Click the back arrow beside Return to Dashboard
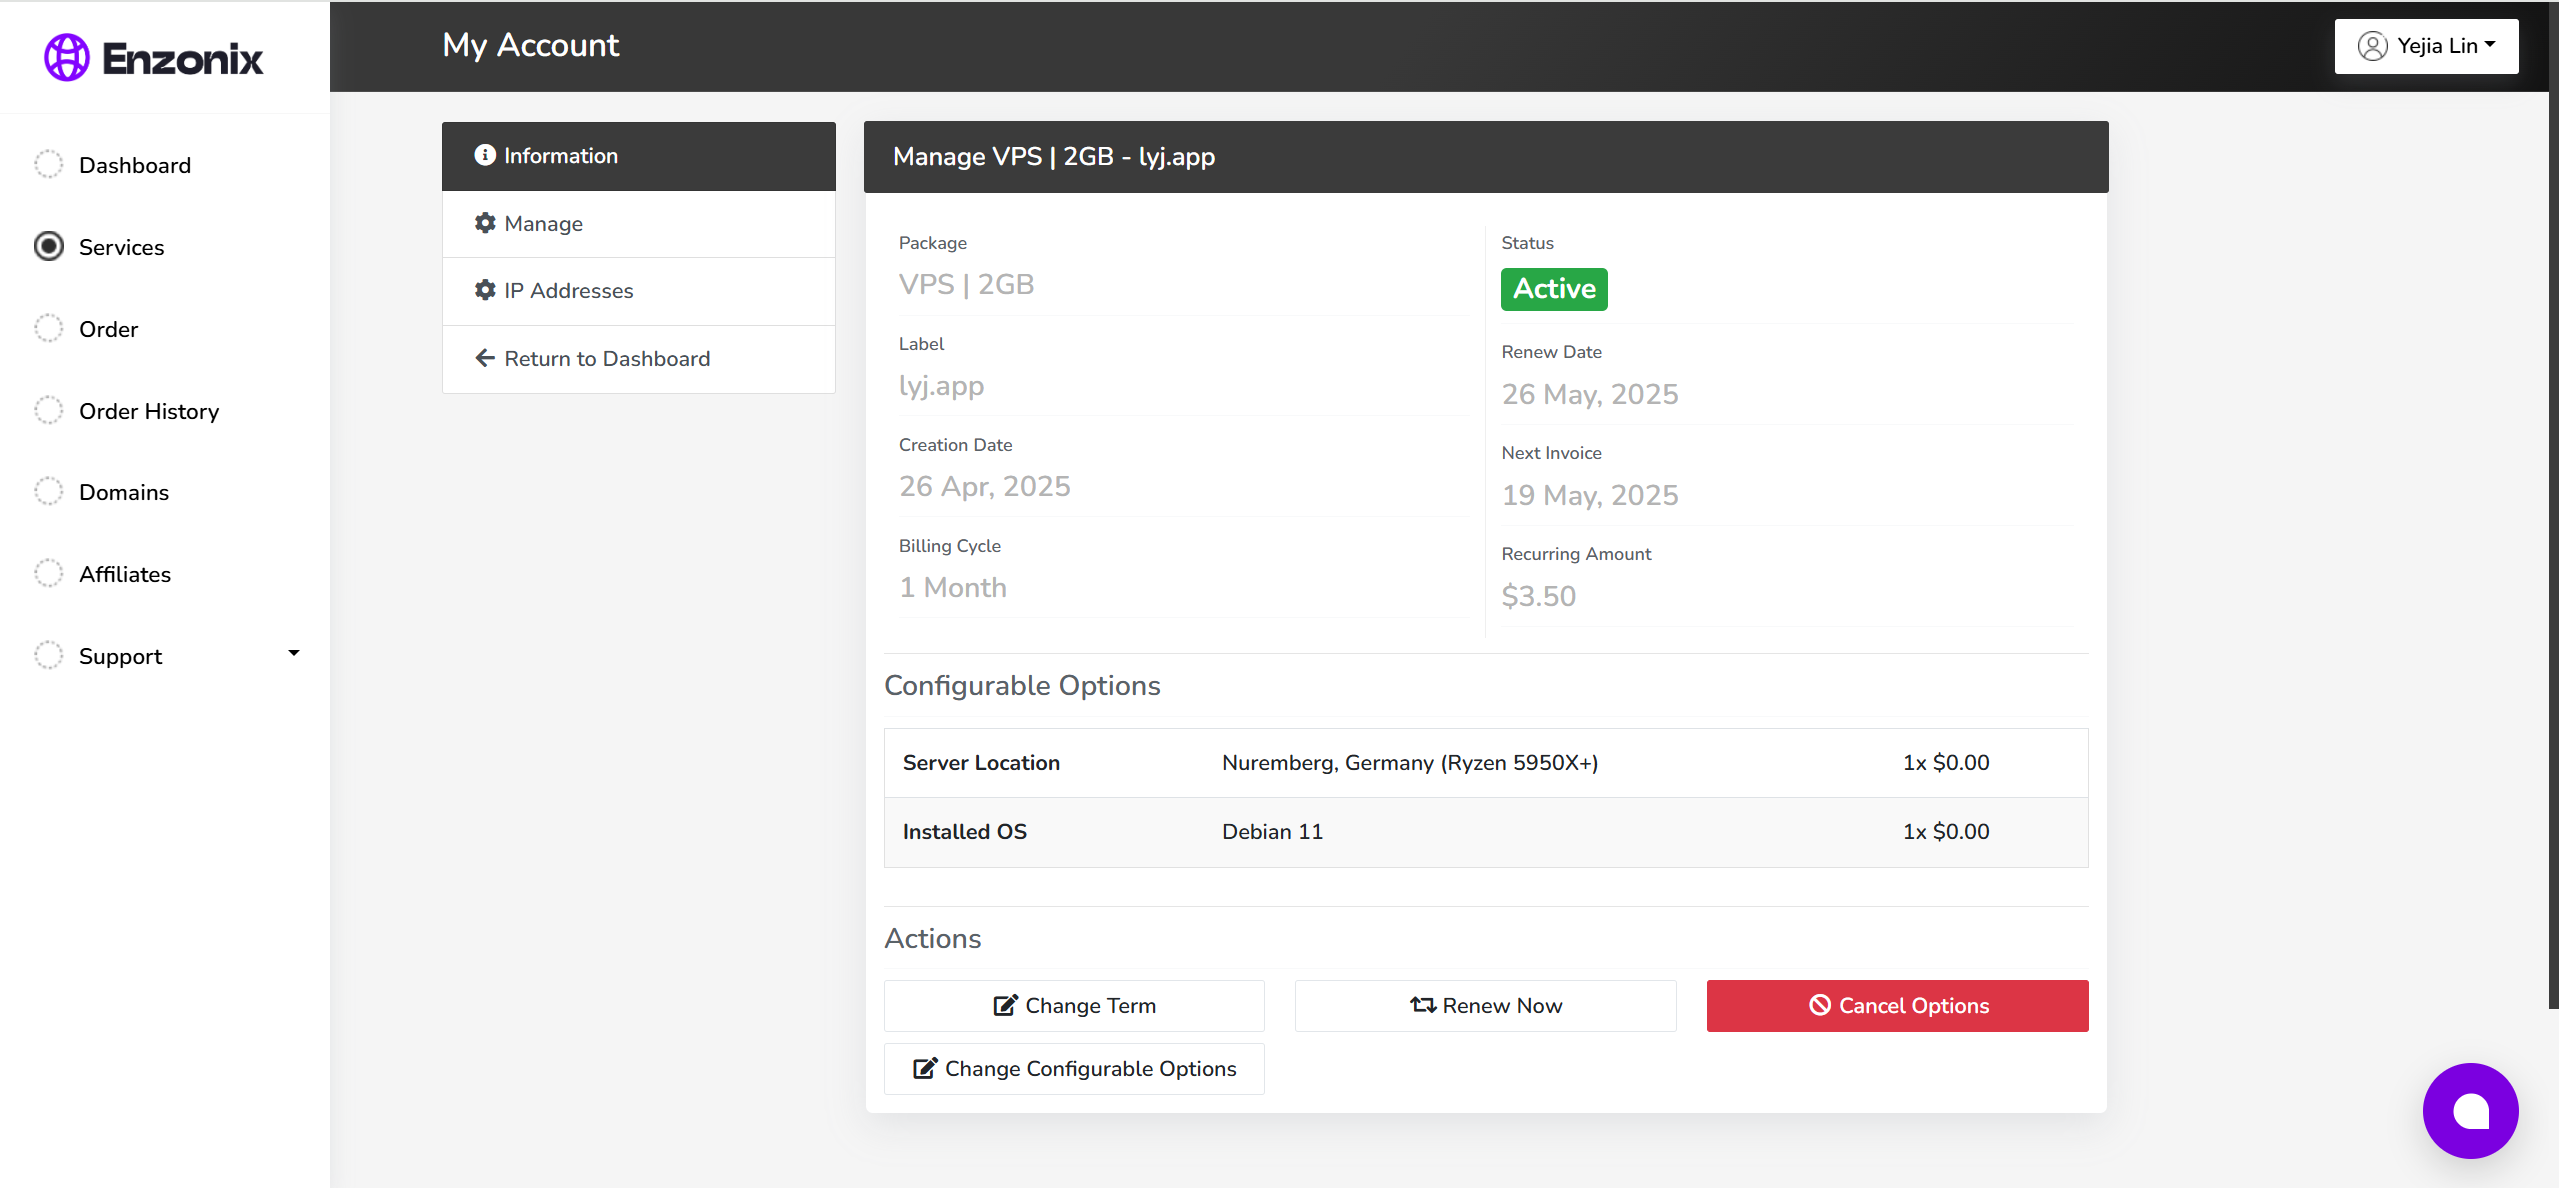2559x1188 pixels. (485, 358)
